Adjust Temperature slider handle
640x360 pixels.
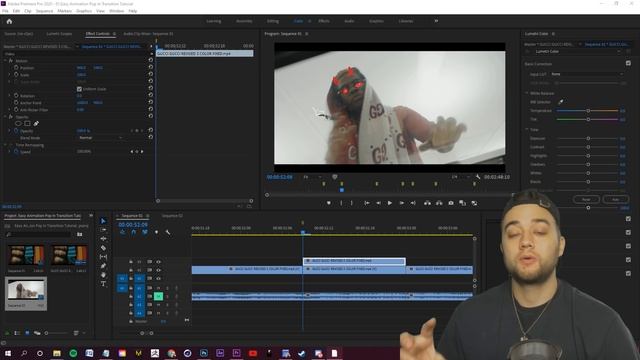pyautogui.click(x=588, y=111)
